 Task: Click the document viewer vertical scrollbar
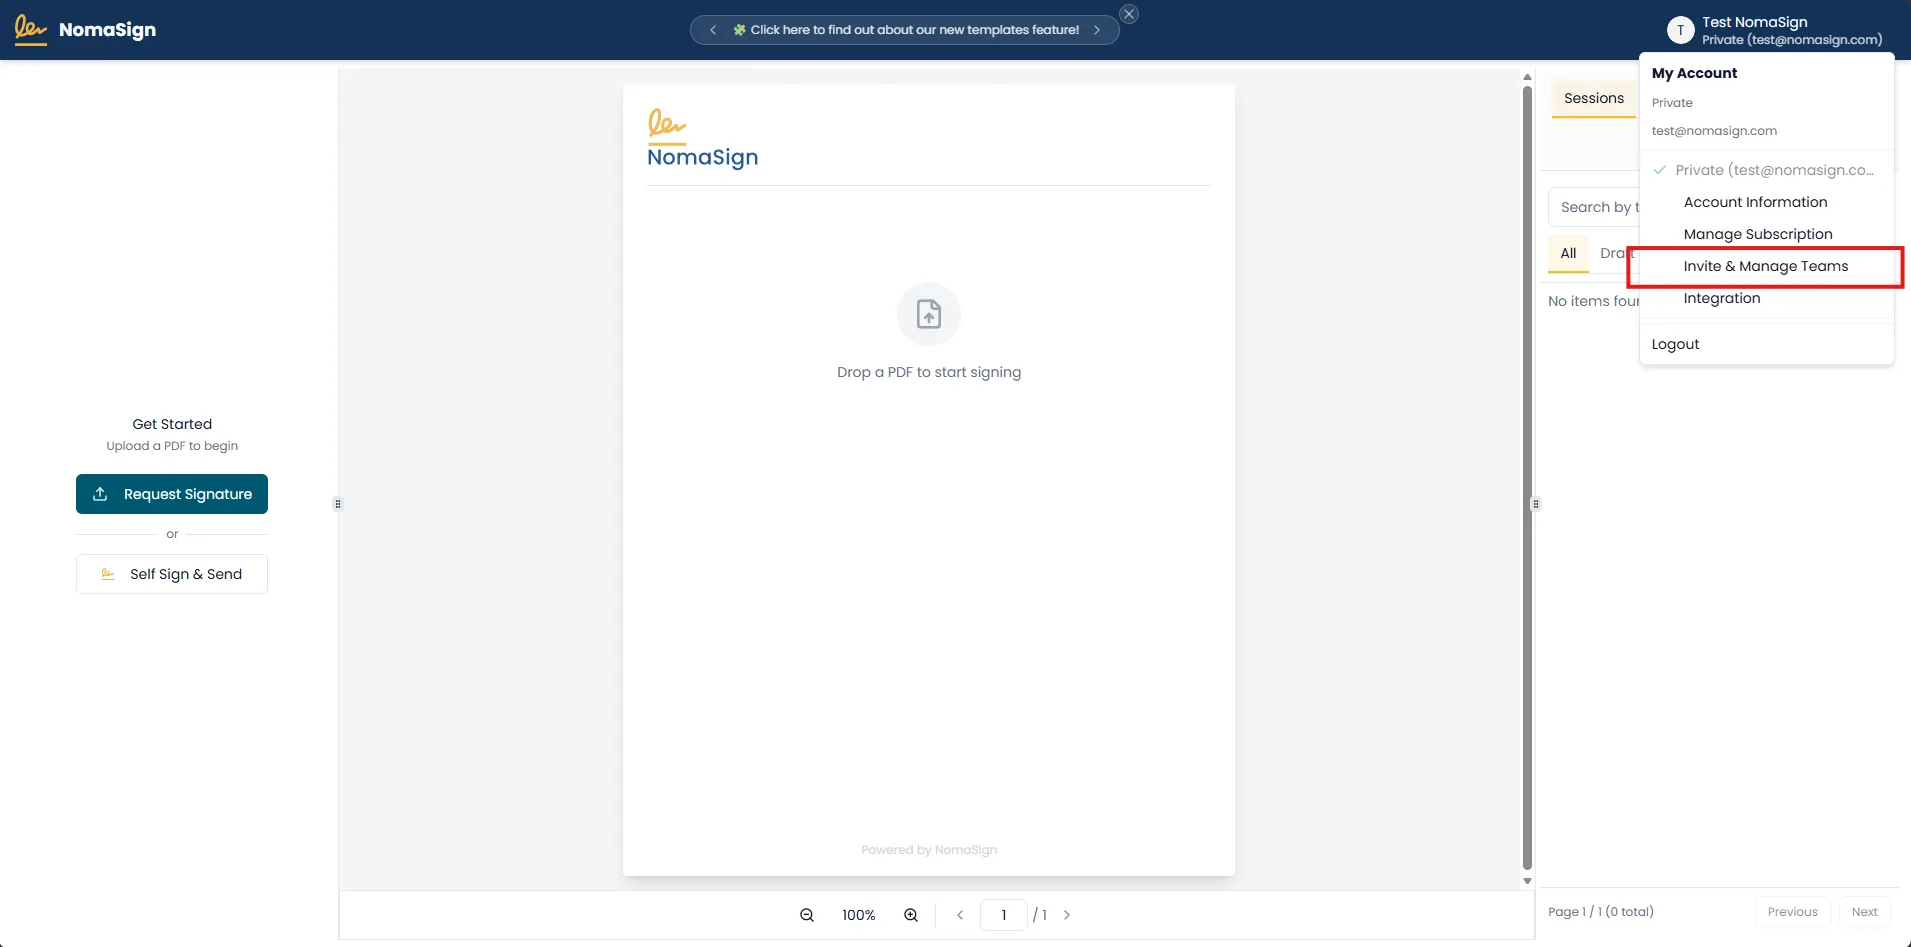(1527, 478)
